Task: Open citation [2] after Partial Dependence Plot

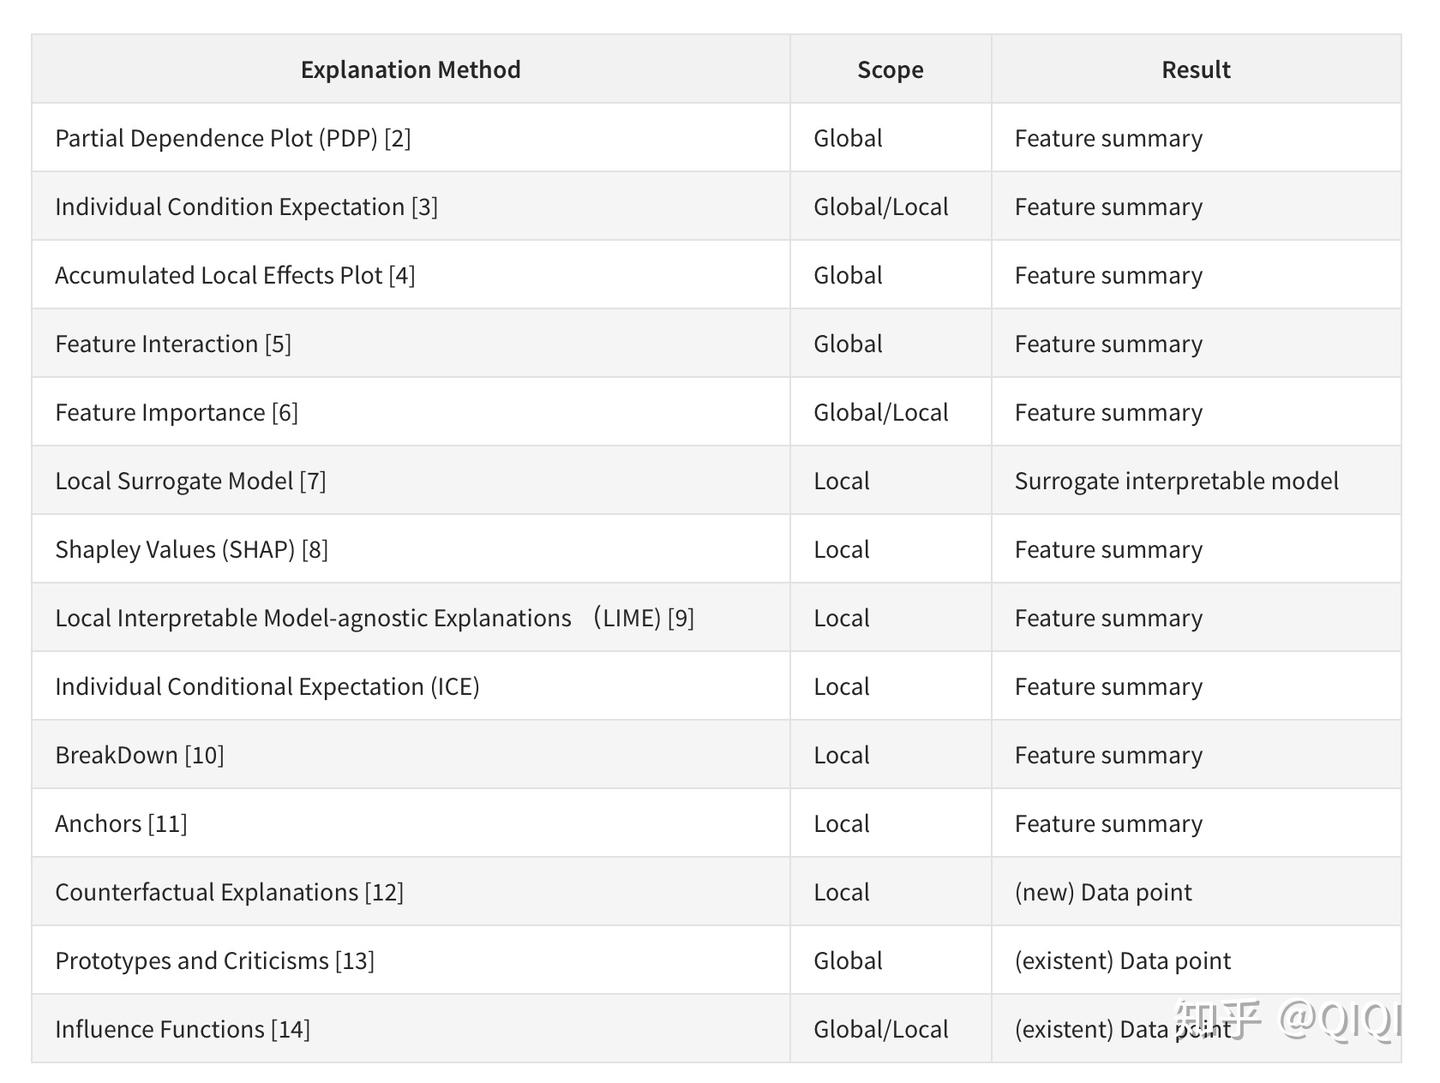Action: [x=398, y=139]
